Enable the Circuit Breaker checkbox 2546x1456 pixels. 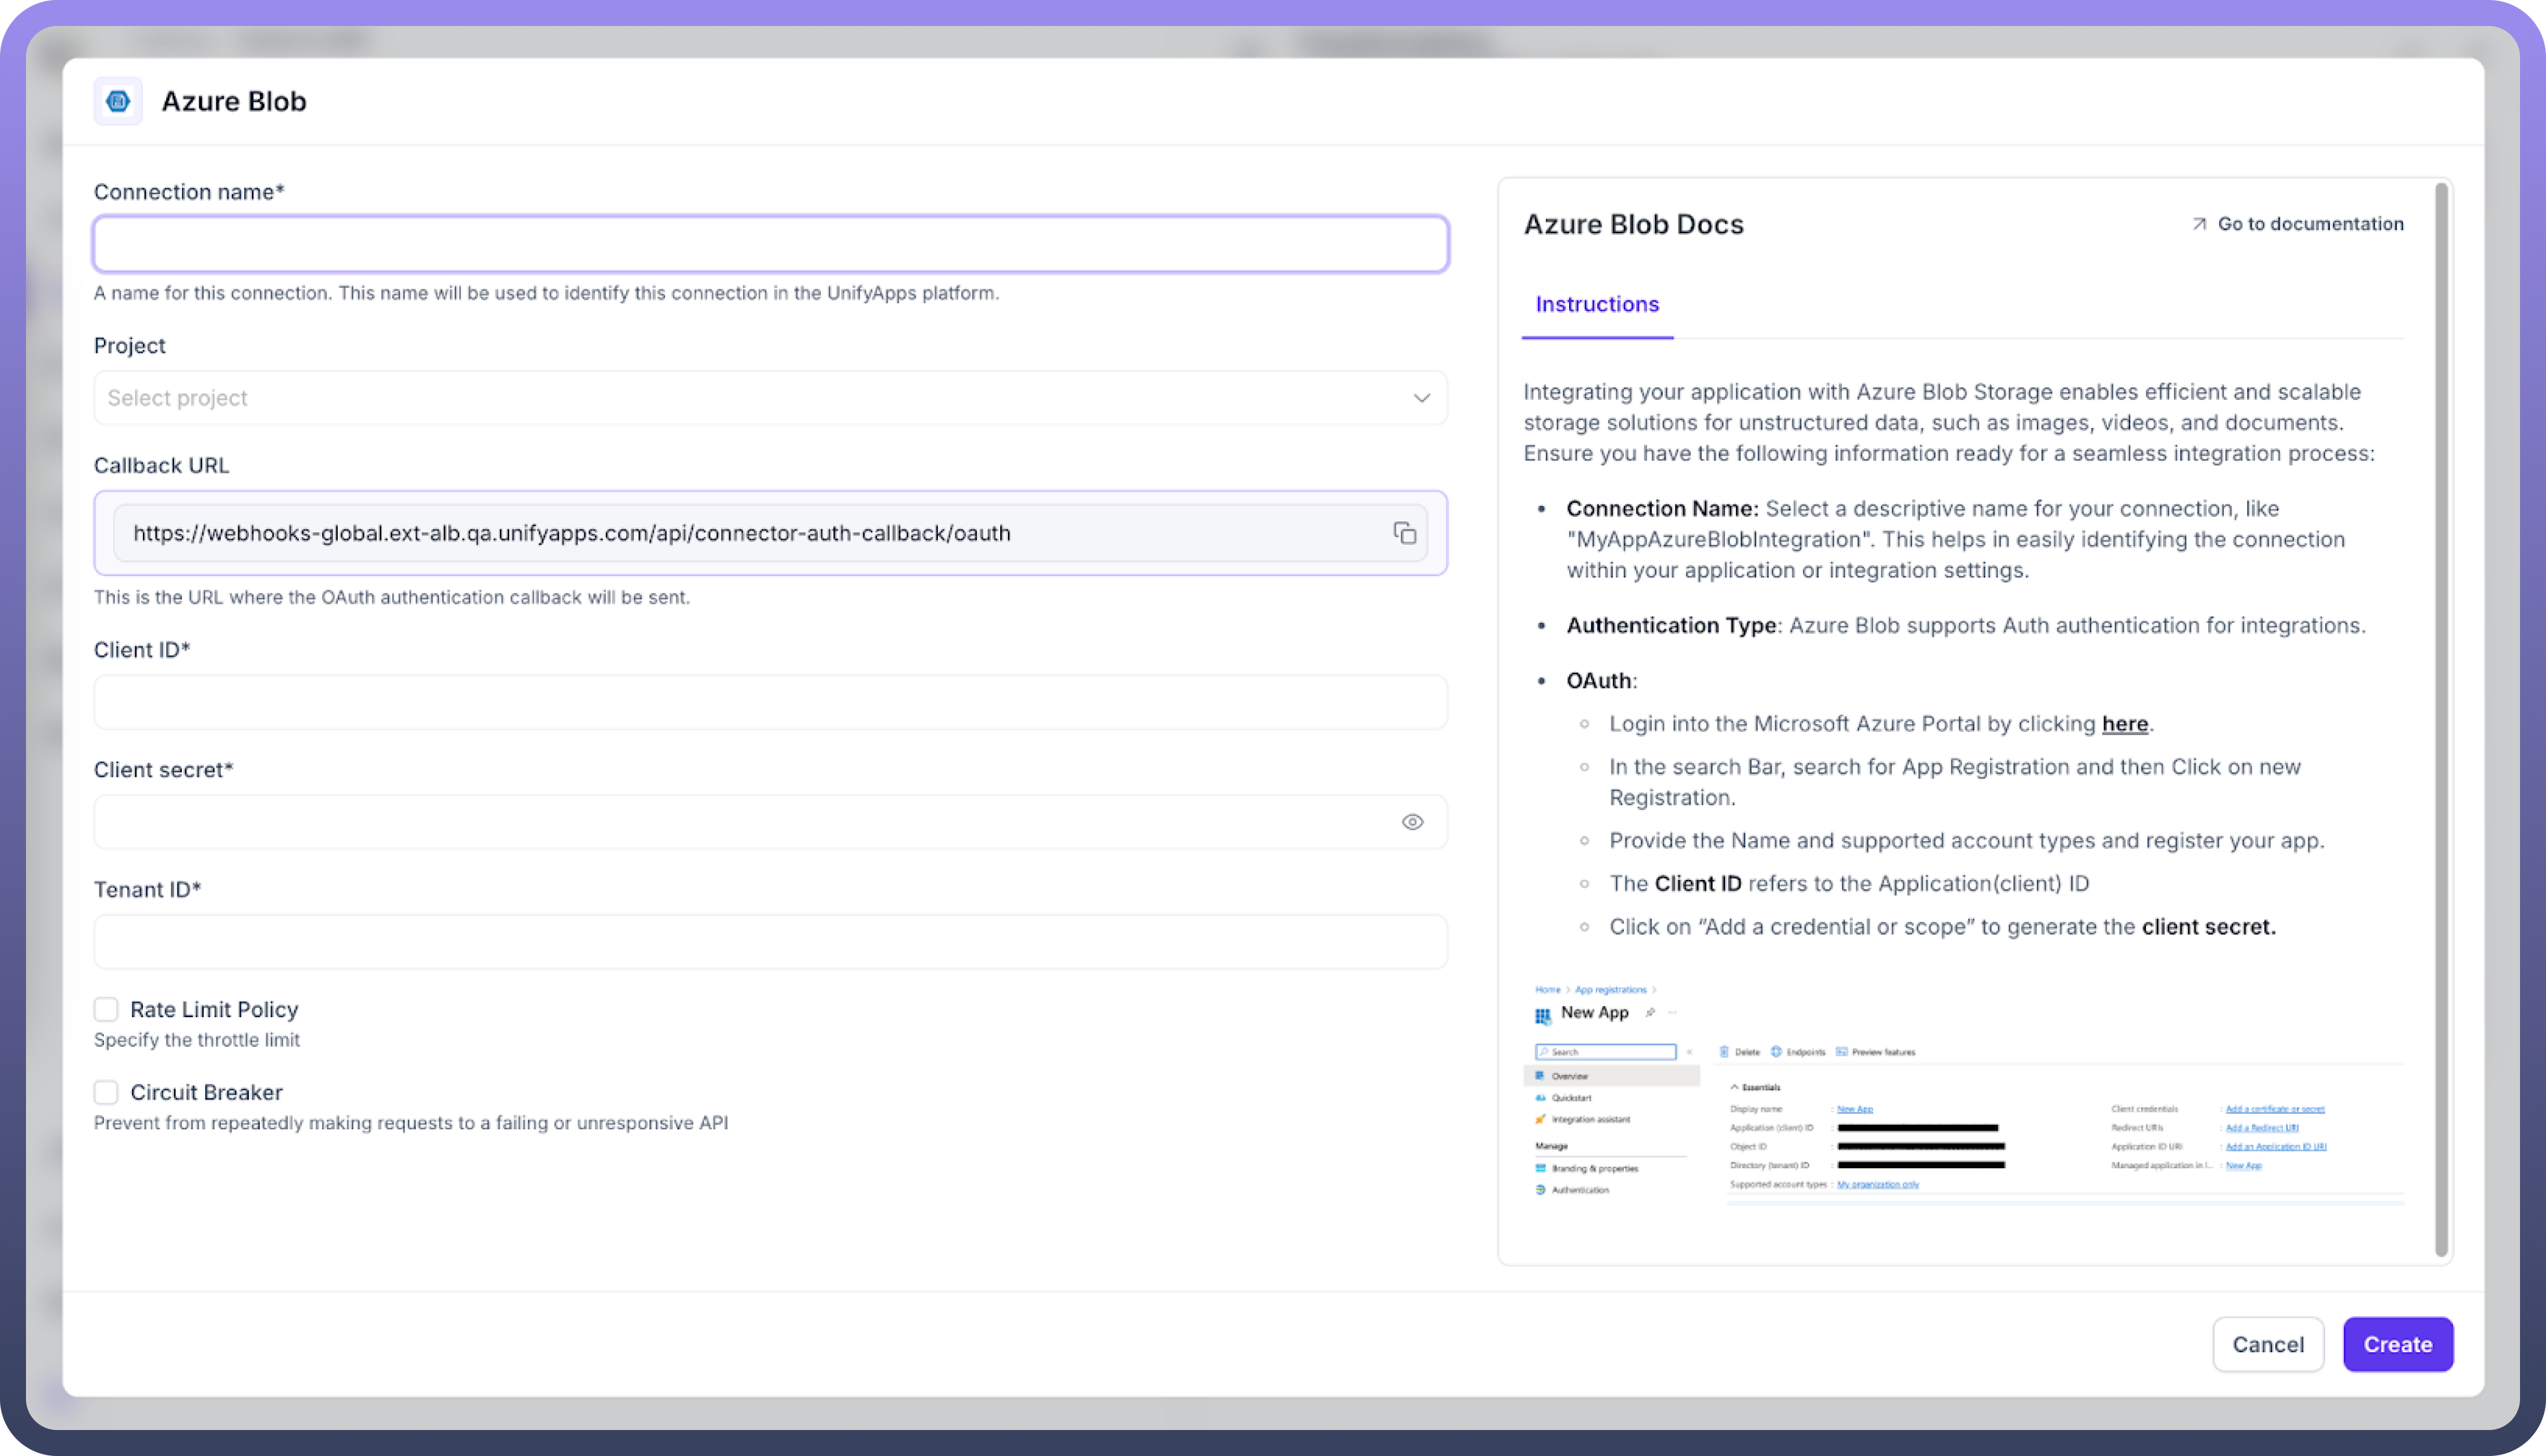tap(106, 1092)
